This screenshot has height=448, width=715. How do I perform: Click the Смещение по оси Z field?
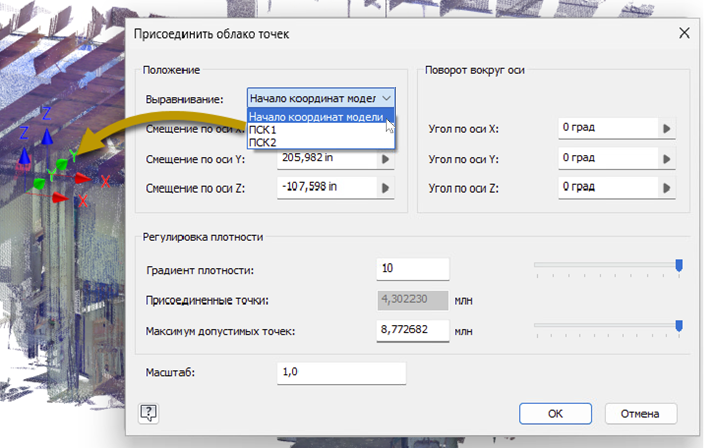coord(327,188)
